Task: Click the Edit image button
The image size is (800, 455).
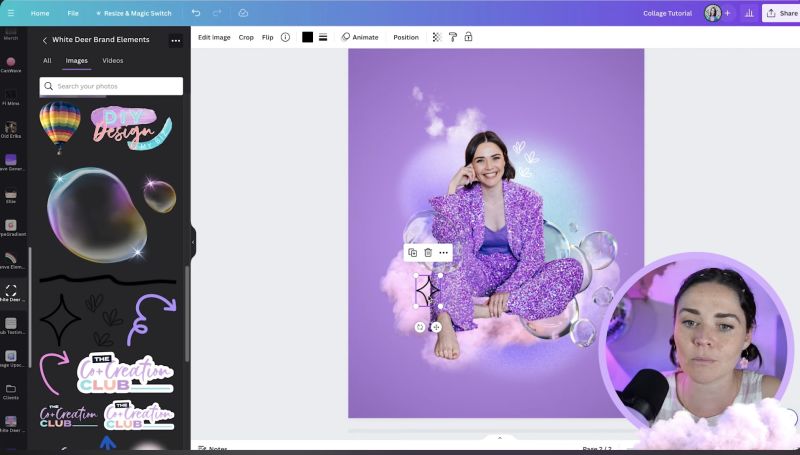Action: click(214, 37)
